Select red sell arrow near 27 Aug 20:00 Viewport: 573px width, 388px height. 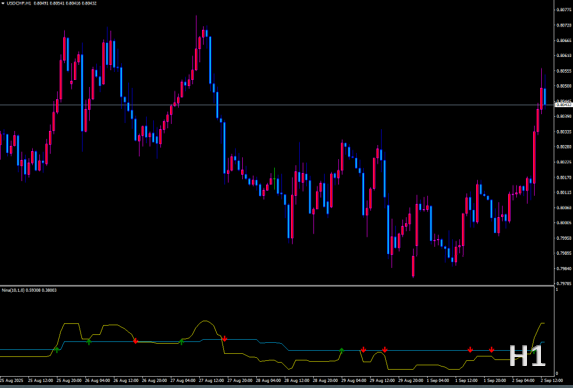(224, 339)
